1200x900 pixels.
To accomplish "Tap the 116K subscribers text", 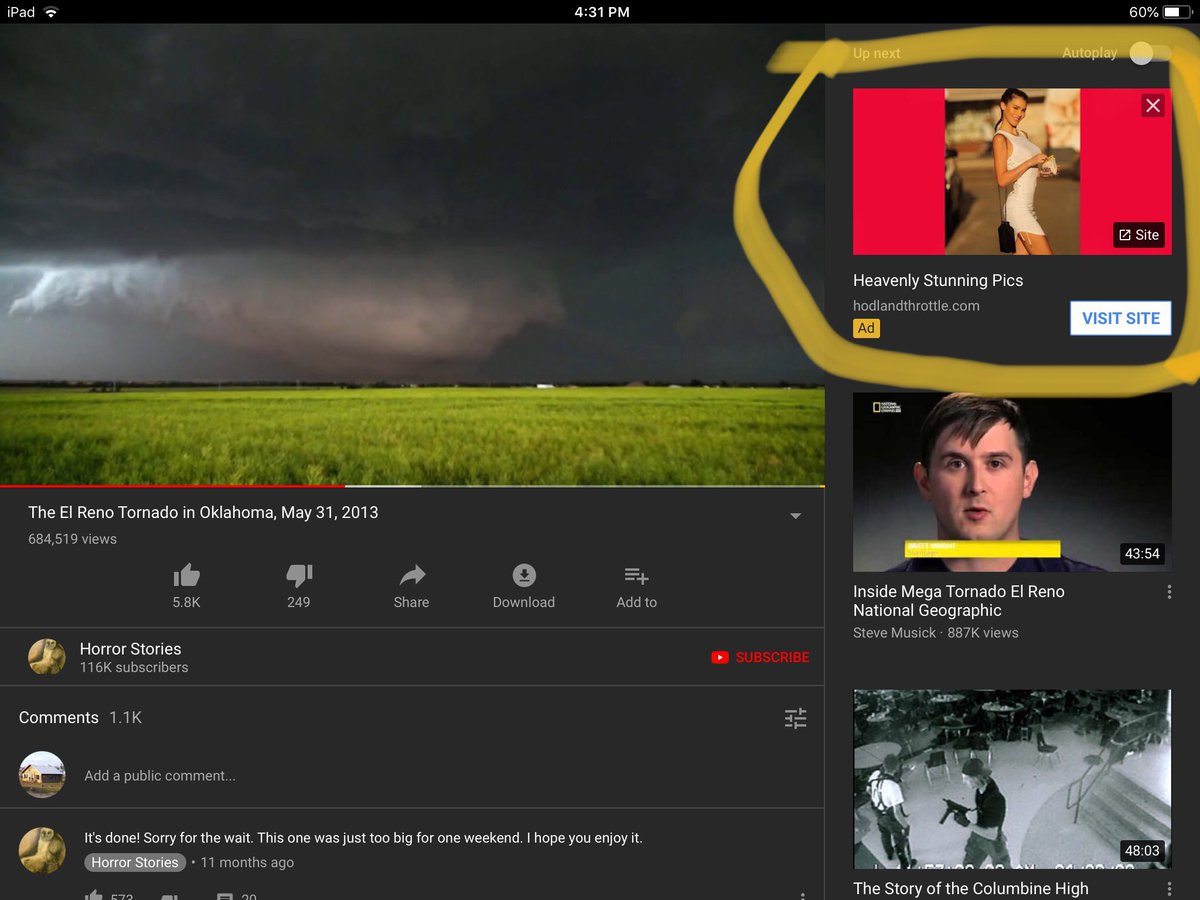I will pos(134,667).
